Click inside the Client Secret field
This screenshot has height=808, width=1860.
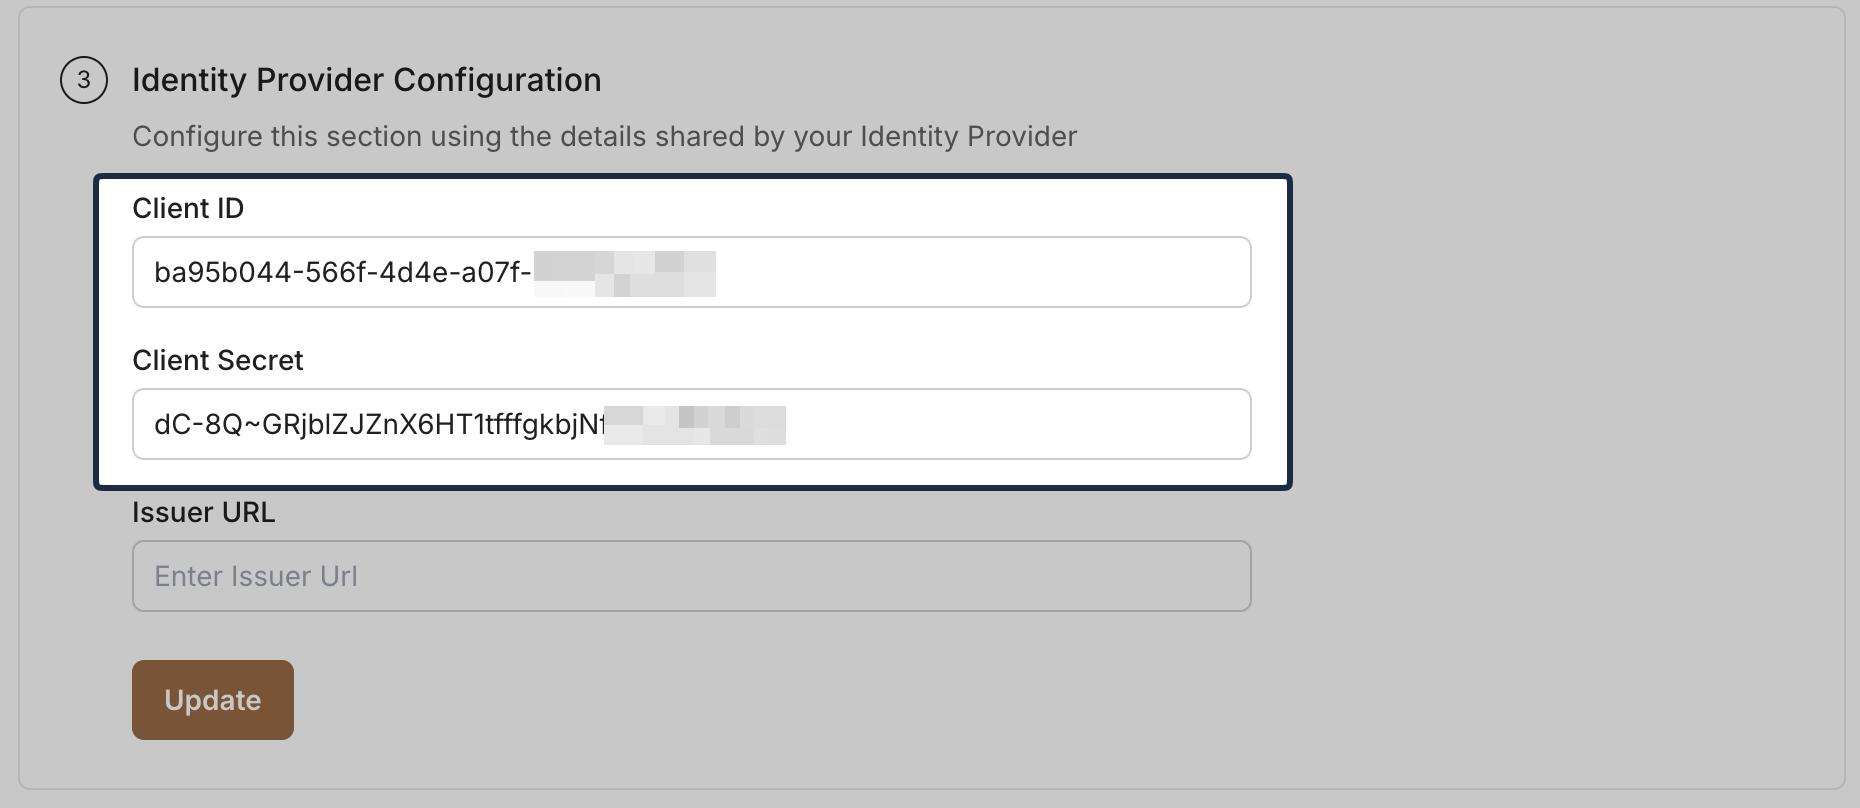(690, 424)
